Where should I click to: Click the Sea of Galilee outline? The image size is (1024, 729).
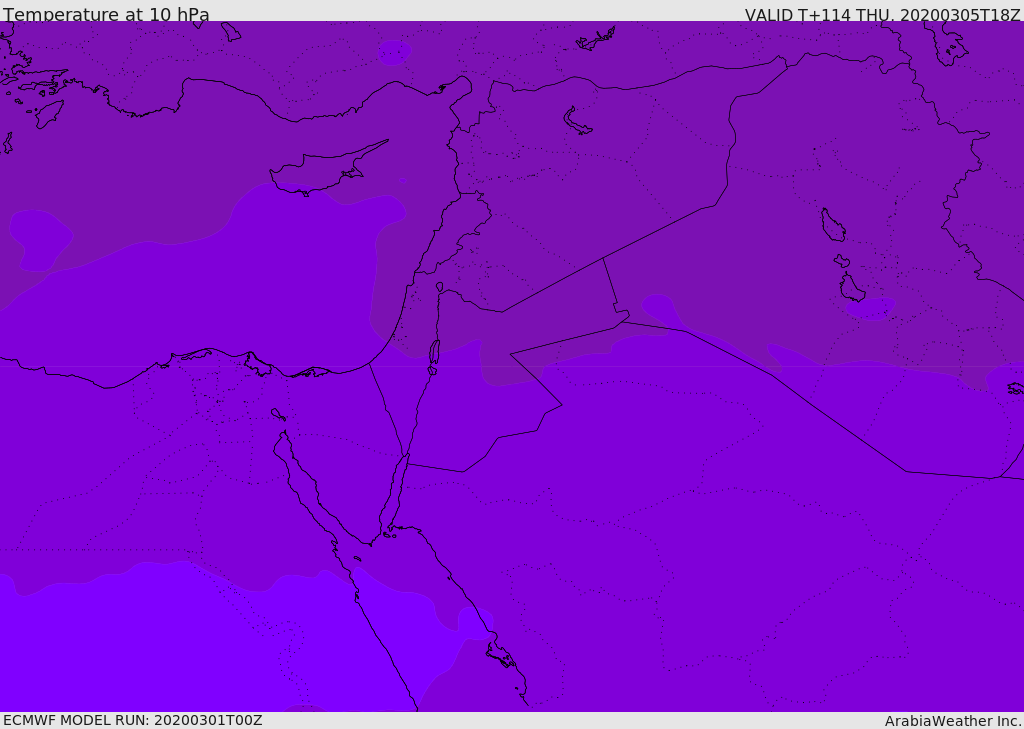click(x=440, y=288)
